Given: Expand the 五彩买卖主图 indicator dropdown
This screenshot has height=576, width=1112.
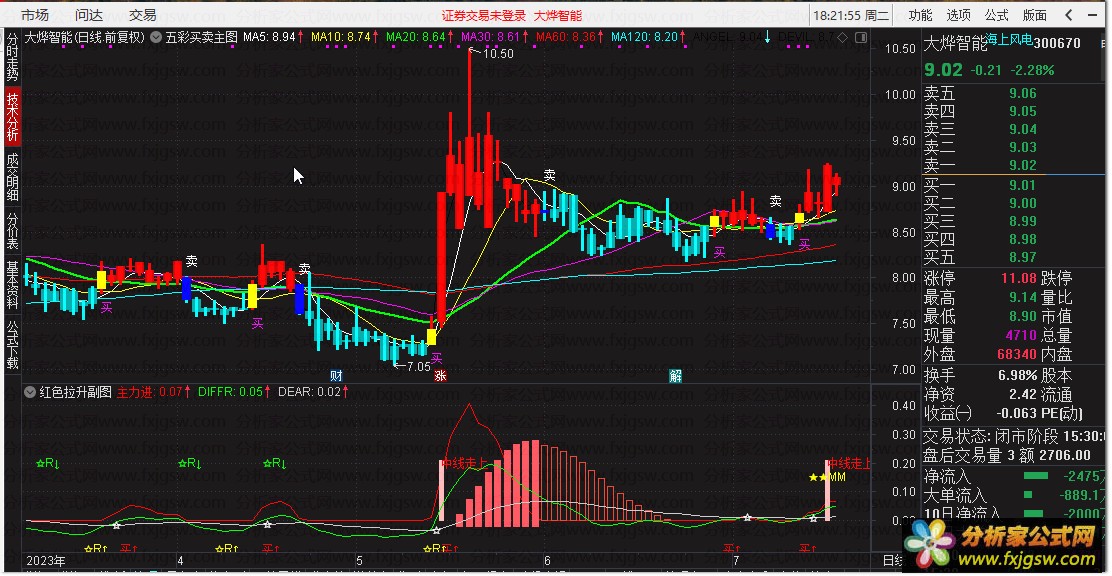Looking at the screenshot, I should point(155,38).
